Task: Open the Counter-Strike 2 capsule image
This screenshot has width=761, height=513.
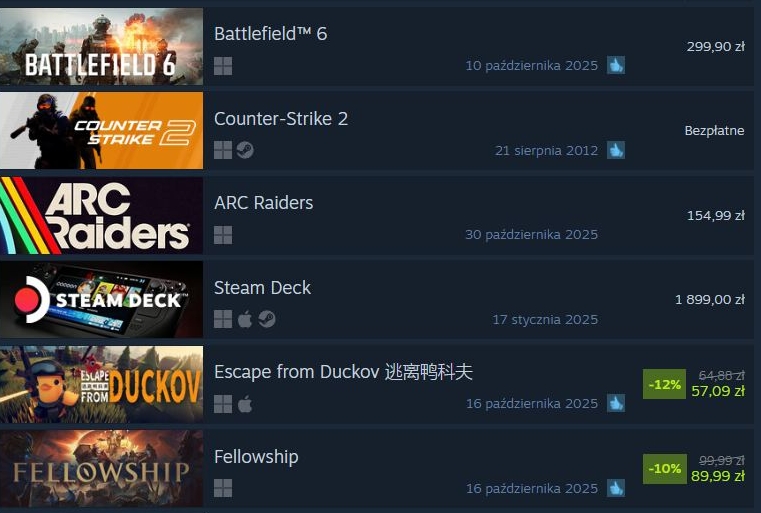Action: coord(101,131)
